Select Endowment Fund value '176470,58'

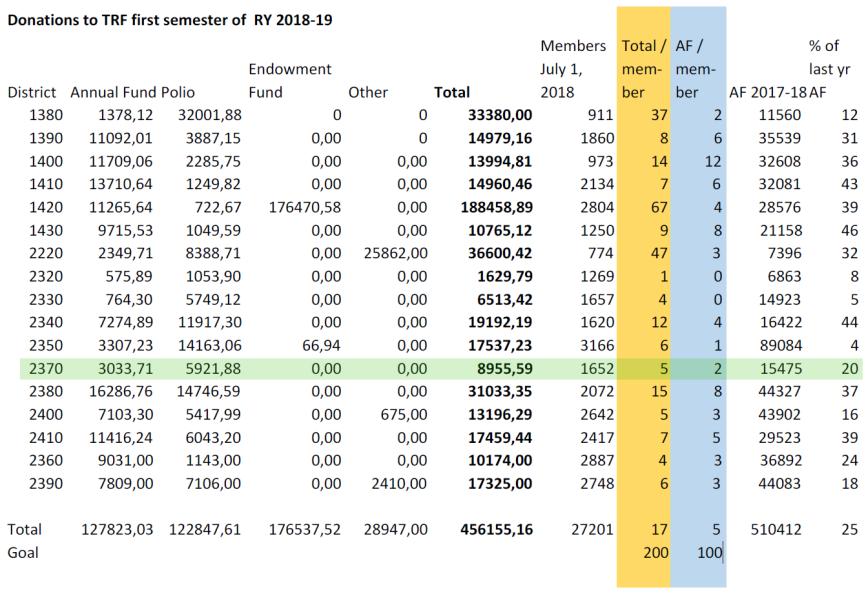[305, 207]
